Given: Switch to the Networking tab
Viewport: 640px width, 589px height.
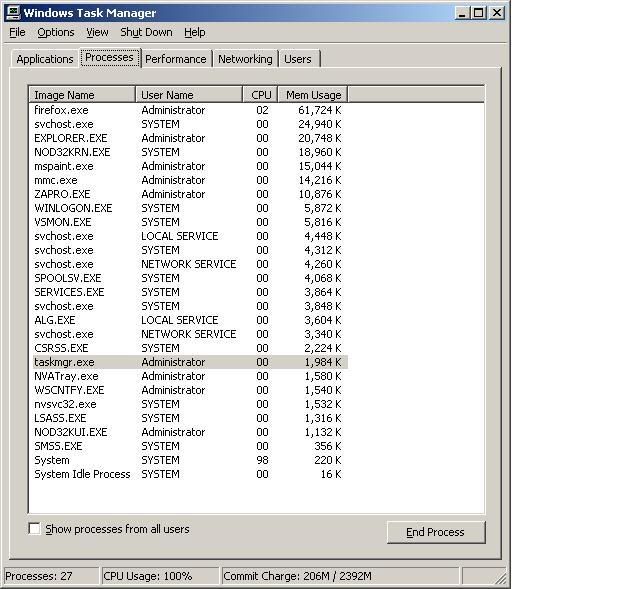Looking at the screenshot, I should pos(245,59).
